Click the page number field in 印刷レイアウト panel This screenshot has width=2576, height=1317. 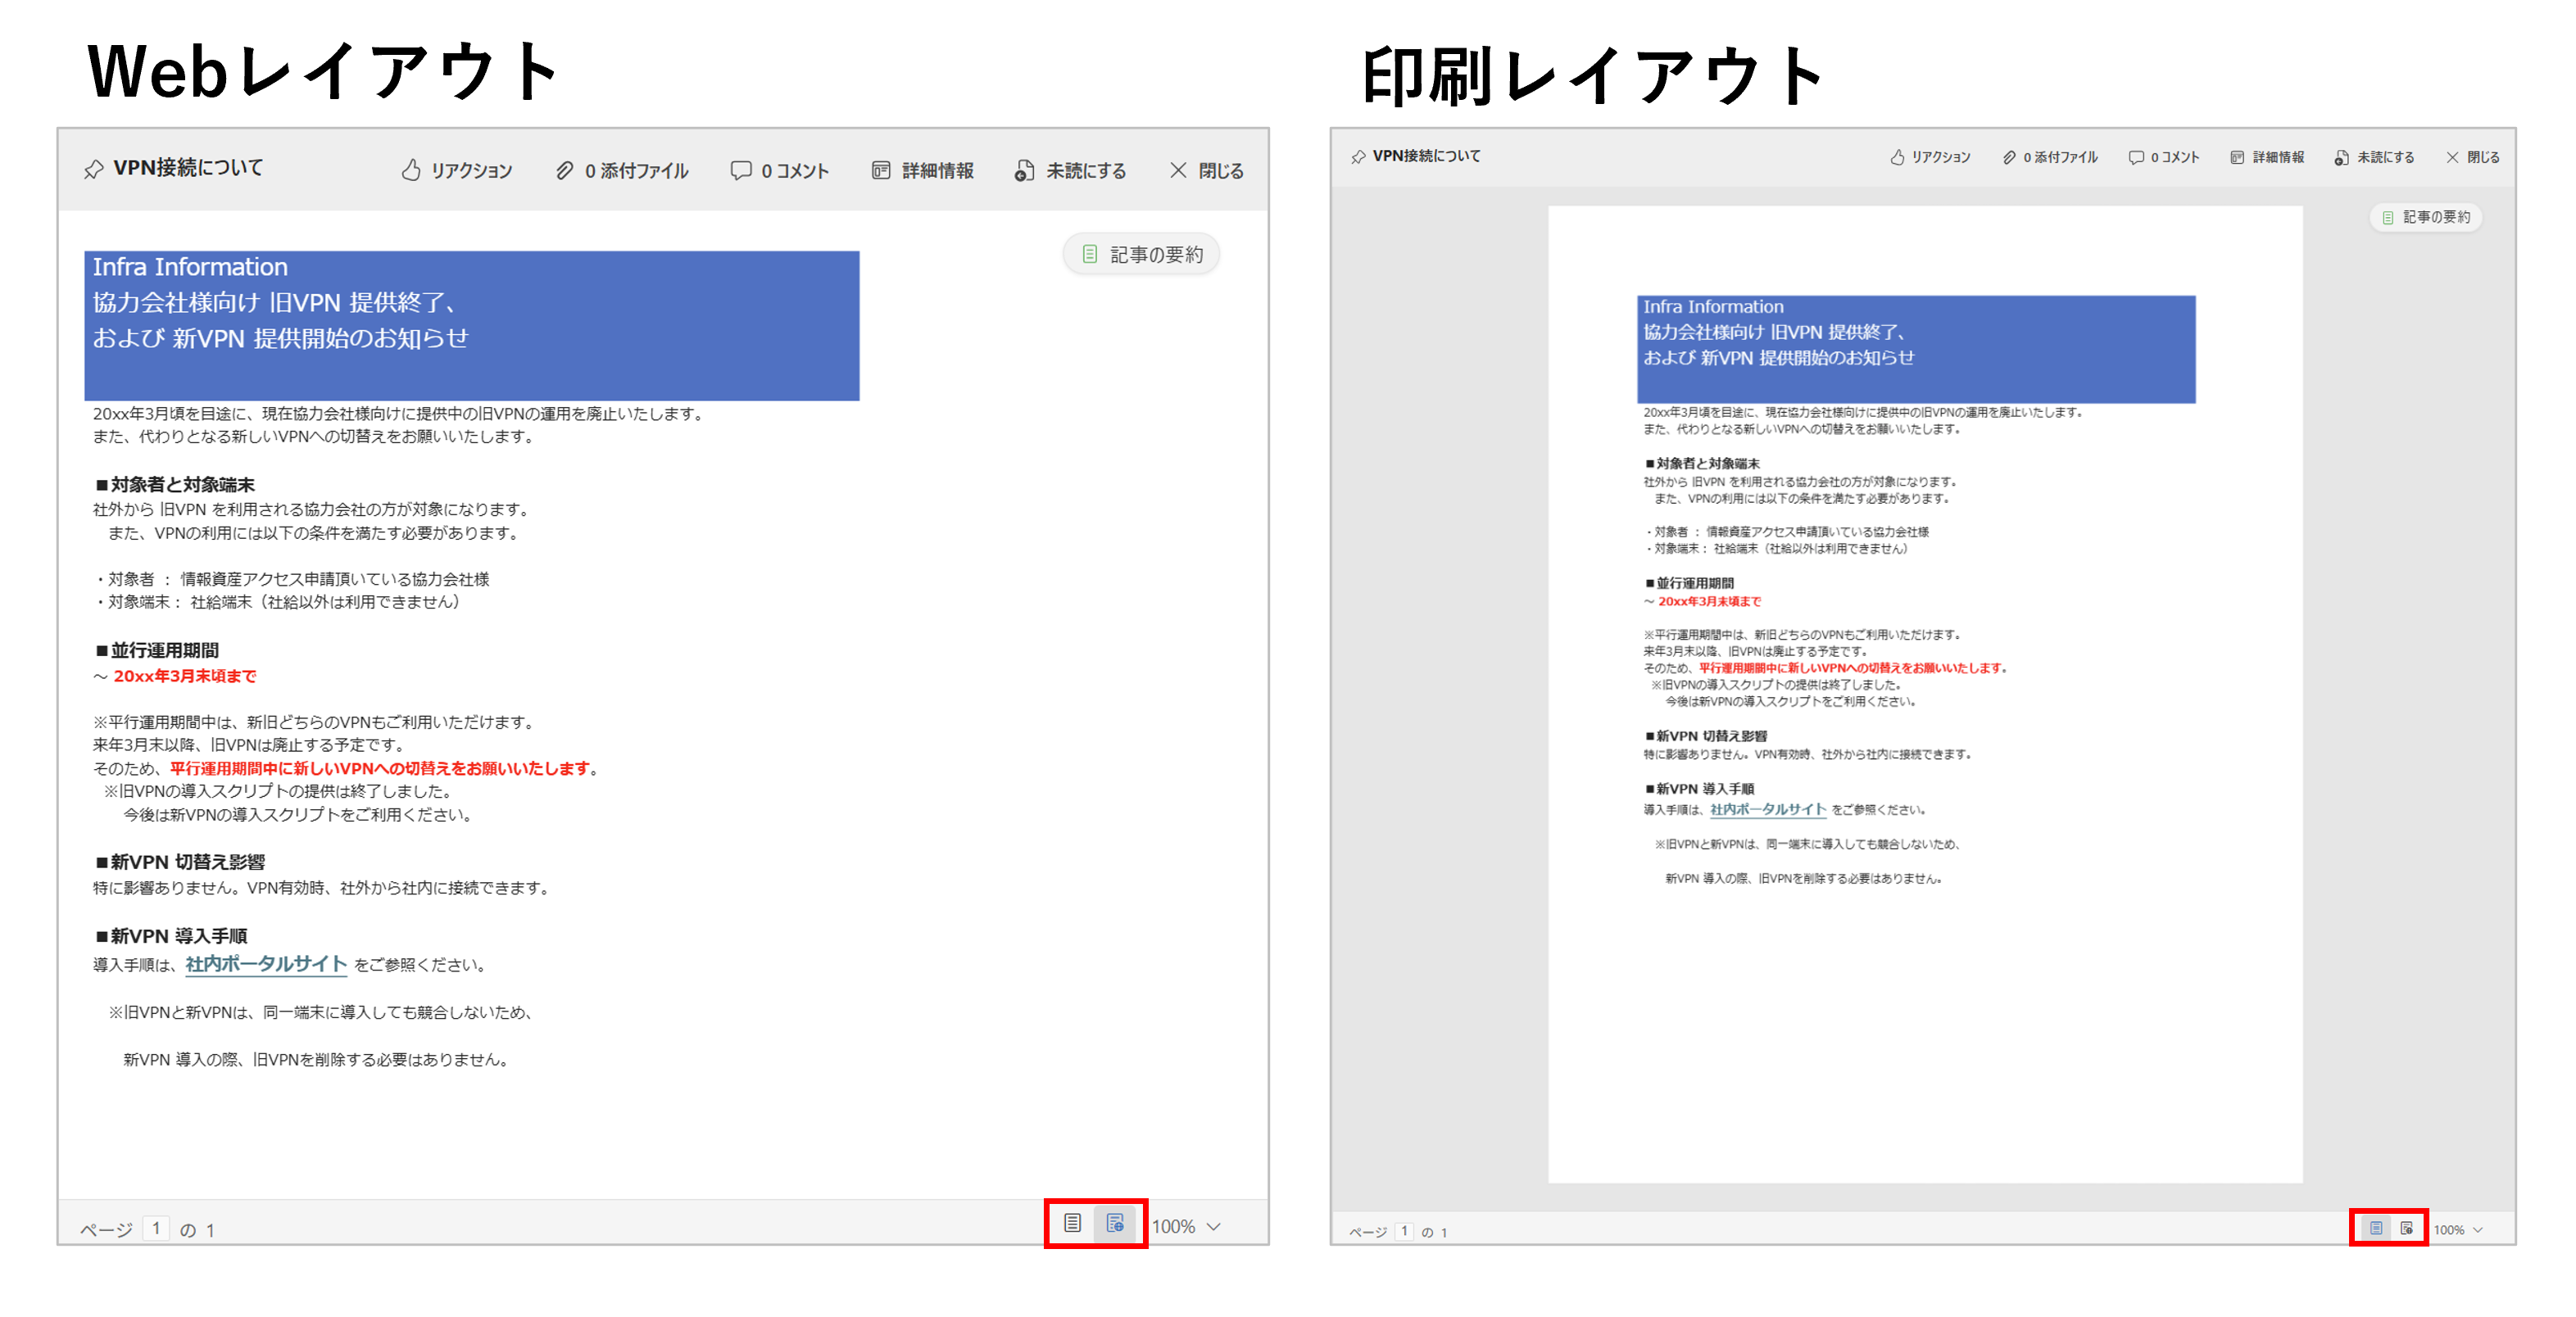click(1405, 1231)
